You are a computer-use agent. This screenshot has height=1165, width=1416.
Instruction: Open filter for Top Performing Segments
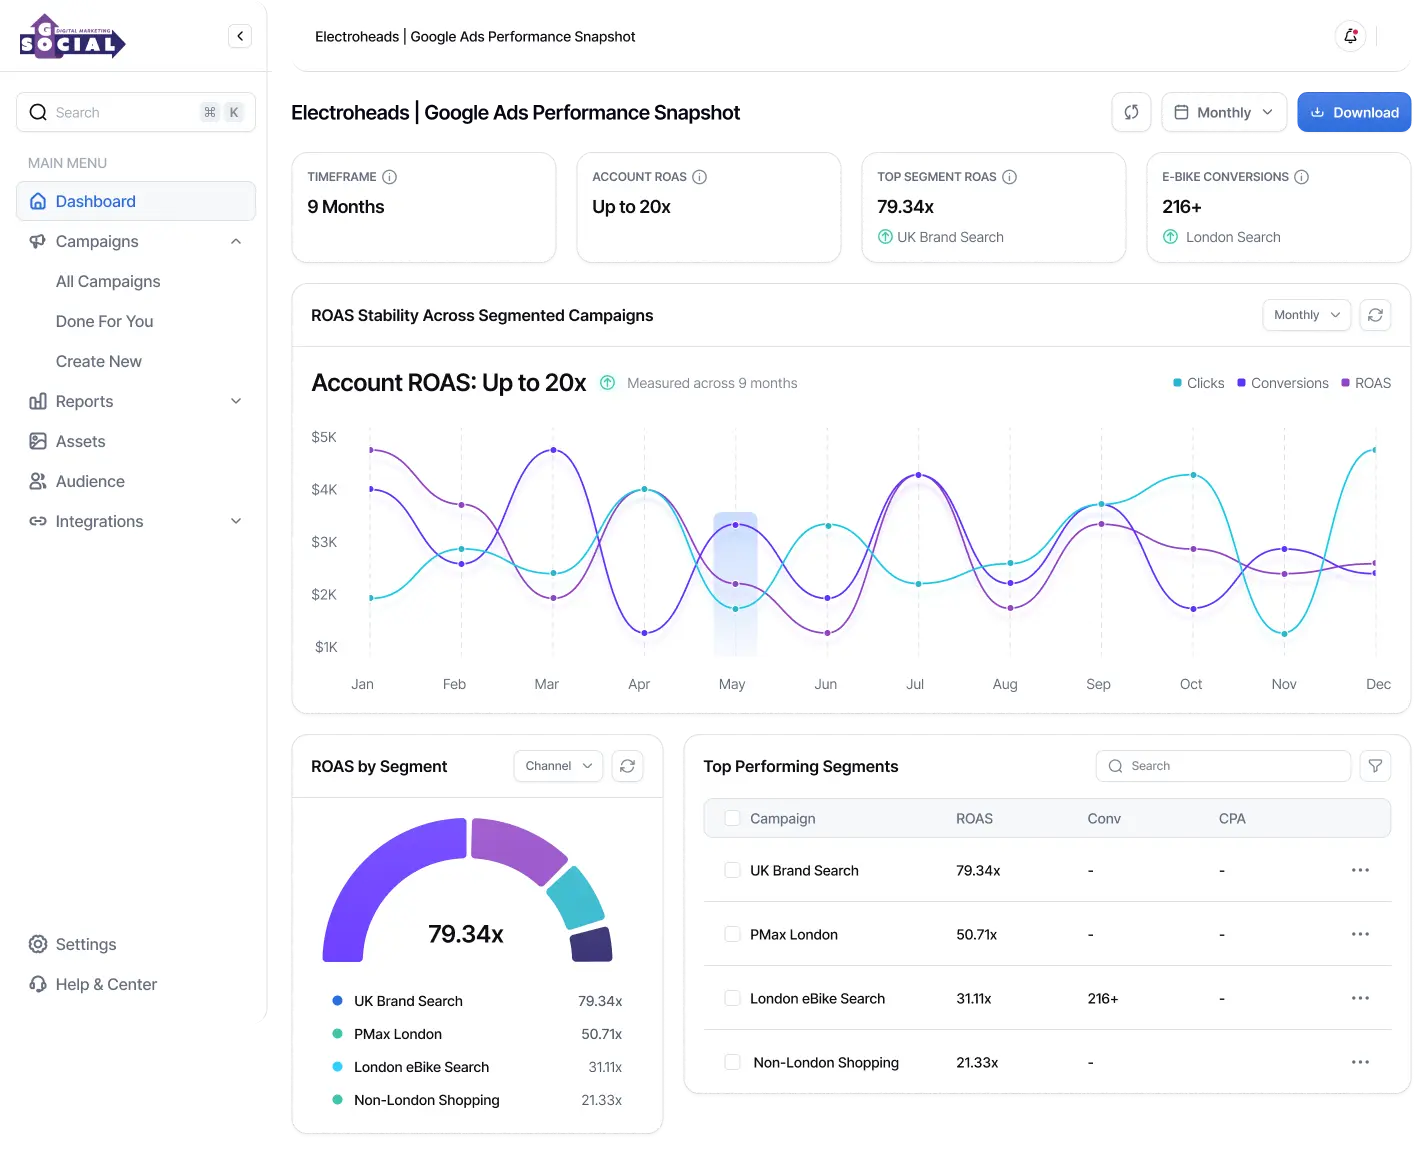(x=1375, y=766)
